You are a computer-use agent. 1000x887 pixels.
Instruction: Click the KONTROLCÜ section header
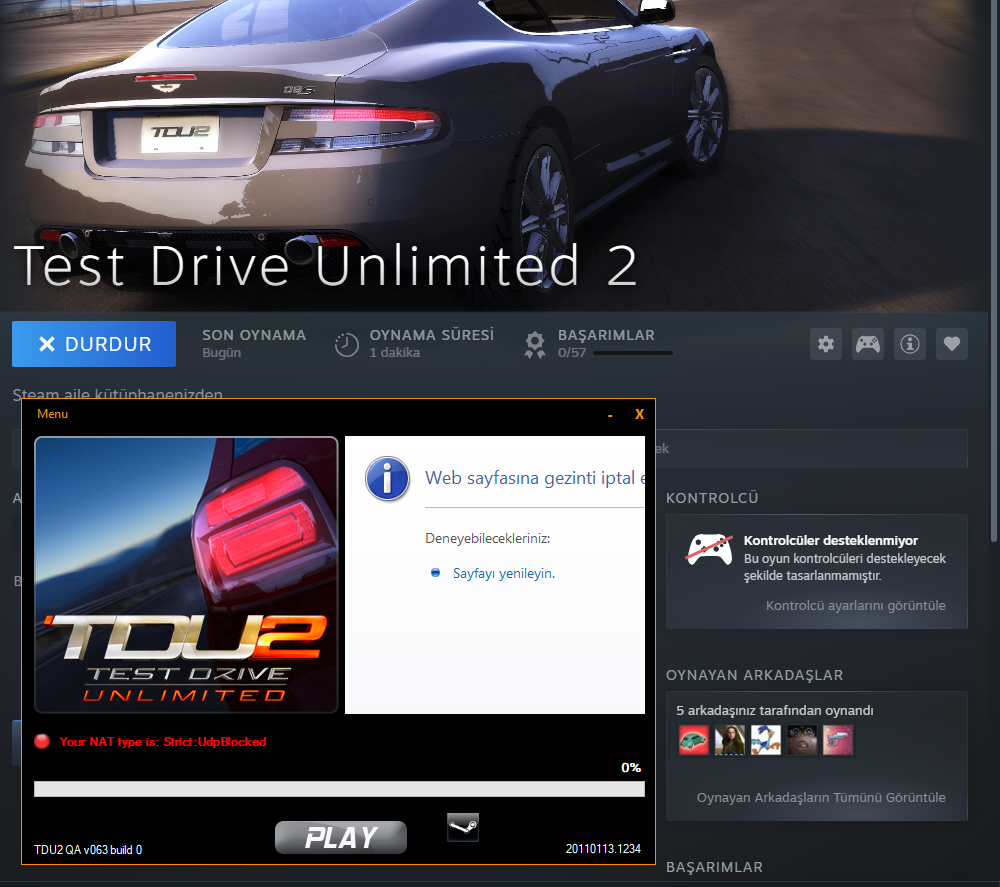tap(712, 498)
